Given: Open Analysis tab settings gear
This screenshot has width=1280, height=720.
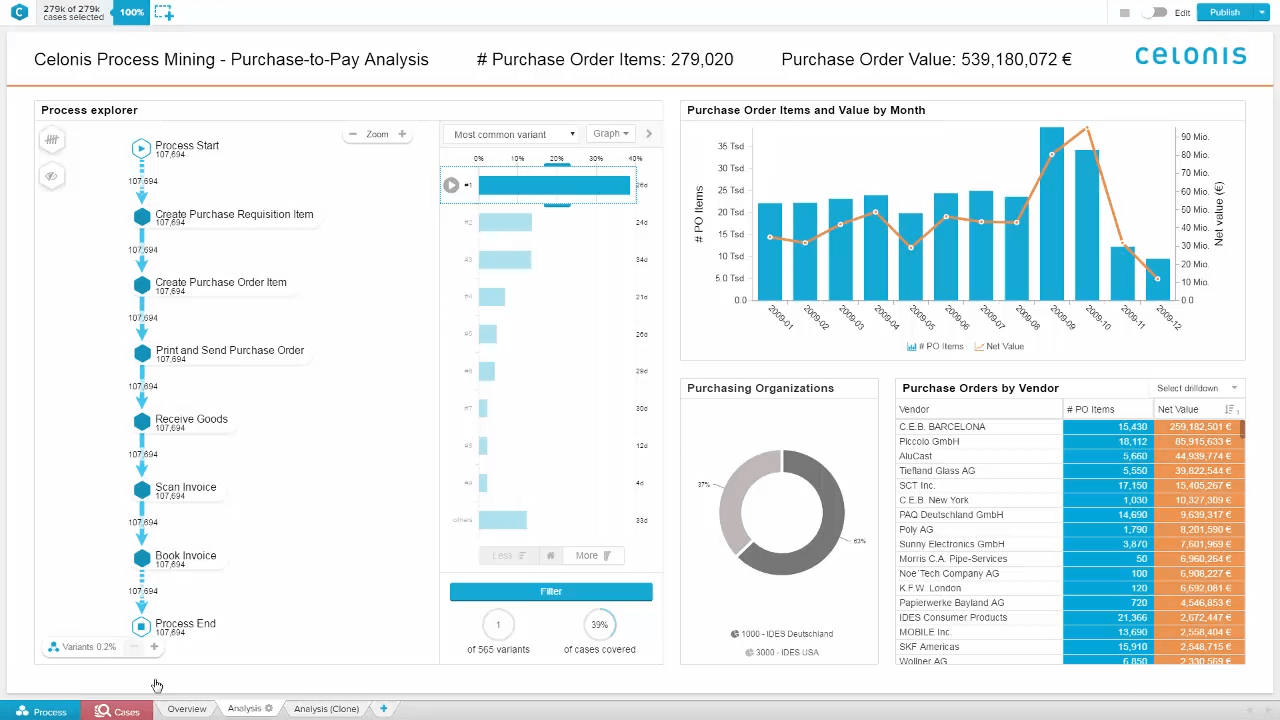Looking at the screenshot, I should [269, 709].
